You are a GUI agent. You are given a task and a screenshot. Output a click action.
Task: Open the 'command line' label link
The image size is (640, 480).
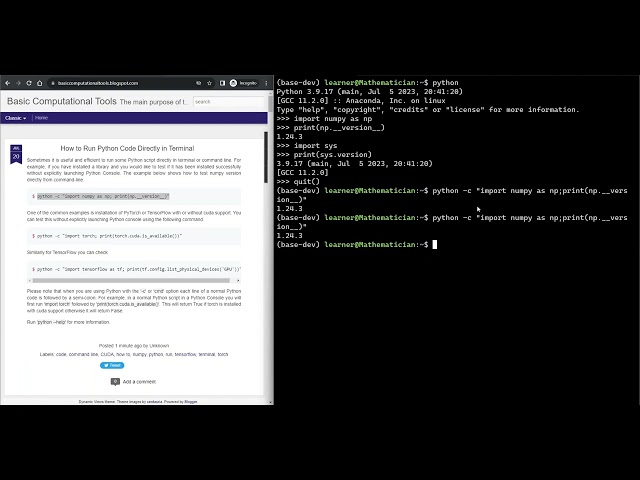click(83, 354)
